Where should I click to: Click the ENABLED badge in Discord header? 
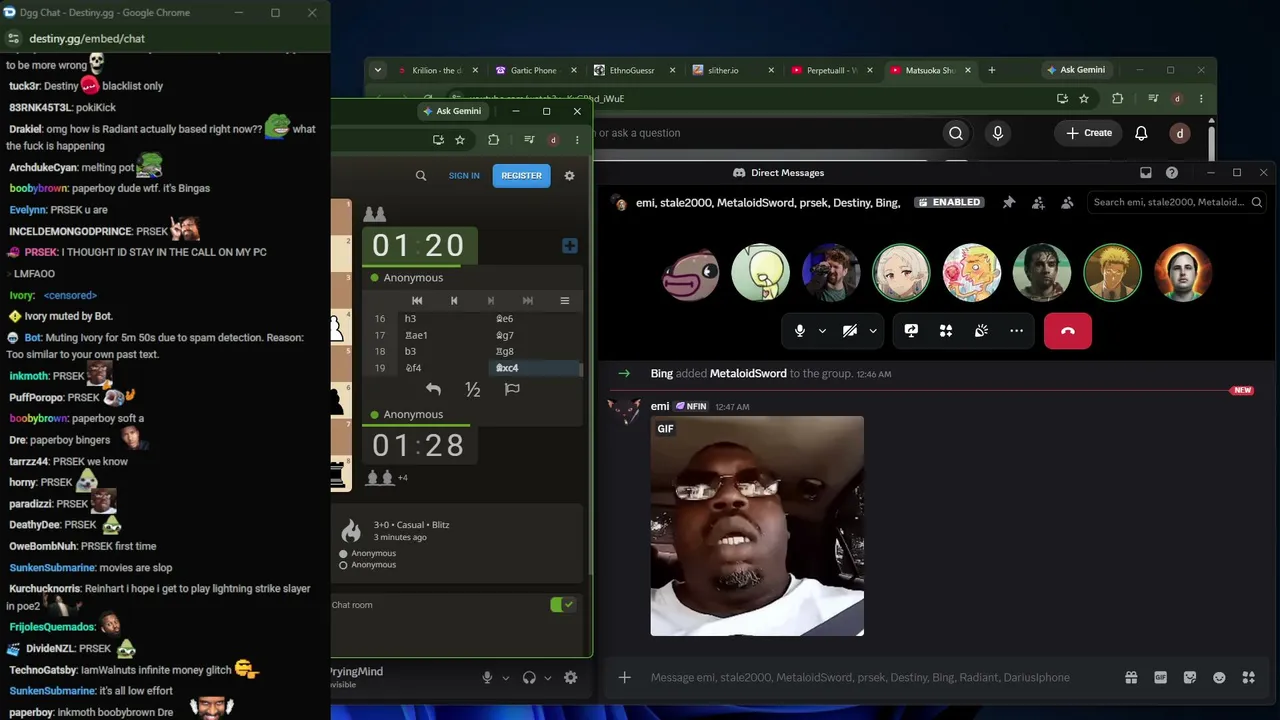[948, 202]
